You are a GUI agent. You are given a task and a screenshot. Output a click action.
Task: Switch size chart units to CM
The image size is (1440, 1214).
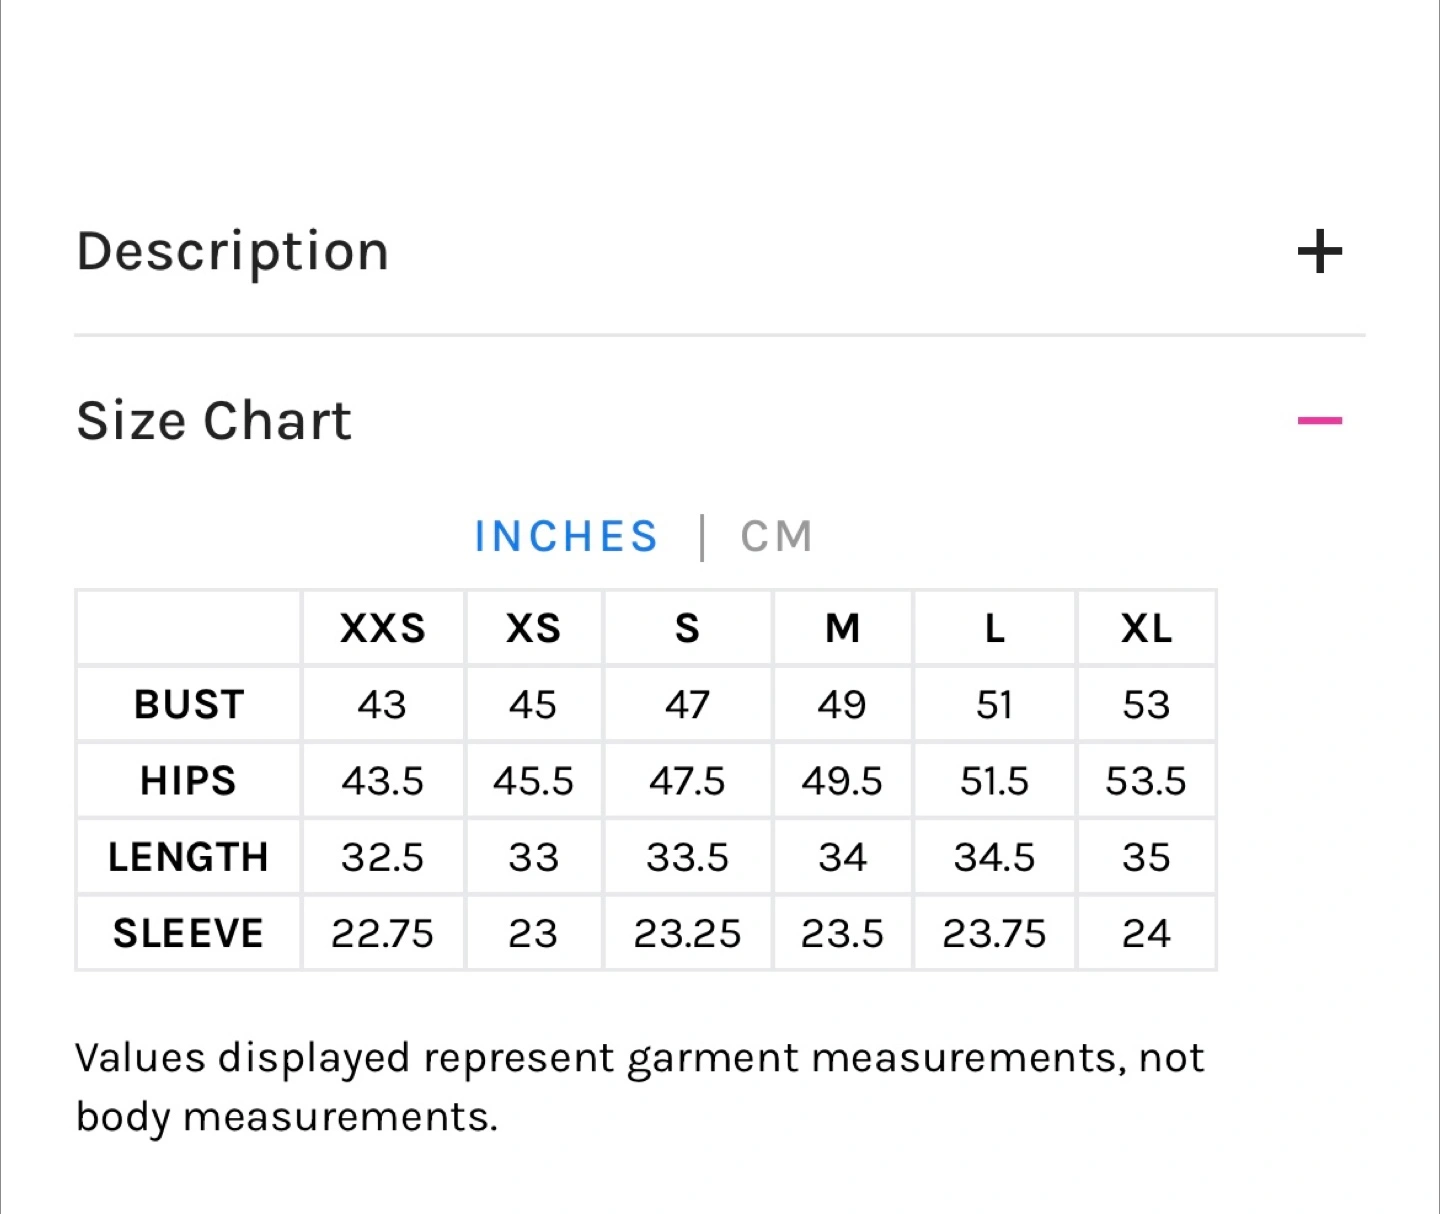point(776,537)
